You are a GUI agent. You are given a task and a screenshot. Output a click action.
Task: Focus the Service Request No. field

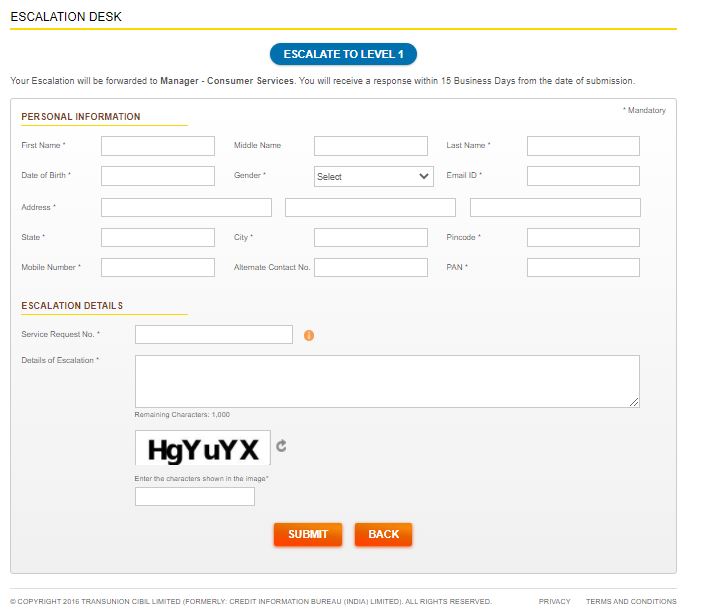(214, 334)
